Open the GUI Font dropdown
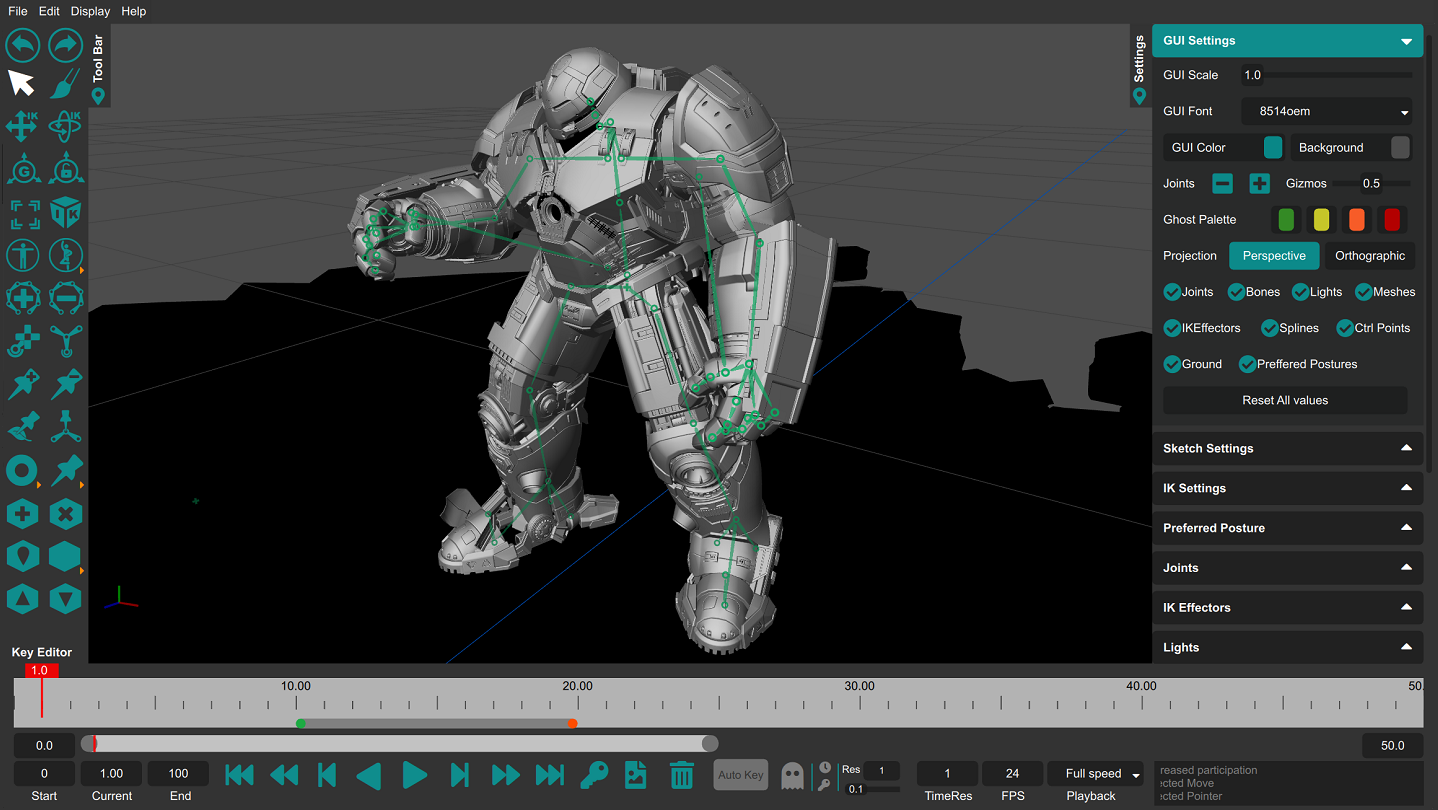The width and height of the screenshot is (1438, 810). (x=1327, y=112)
